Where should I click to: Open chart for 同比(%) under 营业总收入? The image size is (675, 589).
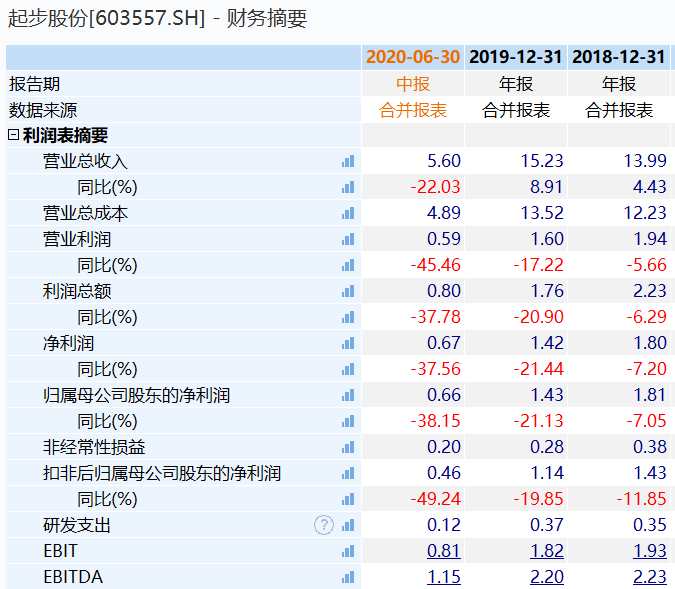click(348, 187)
